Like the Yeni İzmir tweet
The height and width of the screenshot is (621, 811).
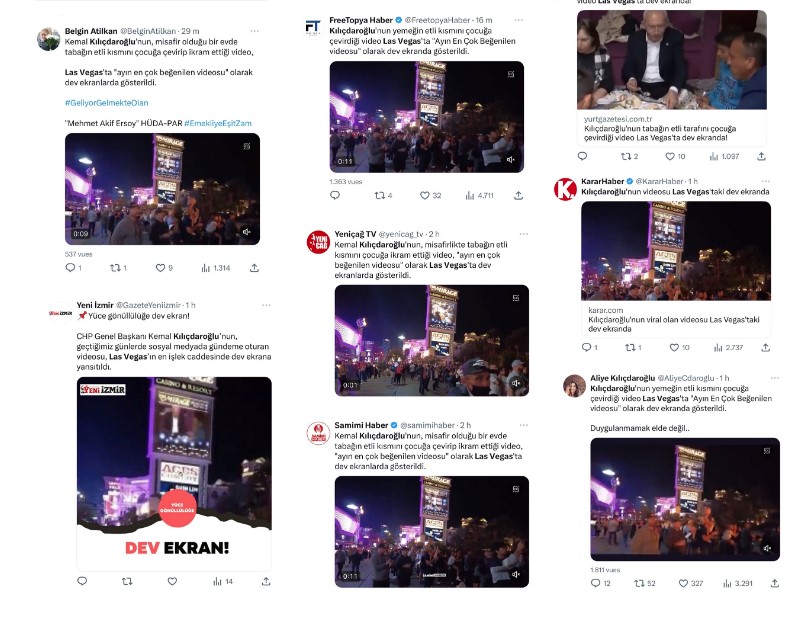point(172,581)
